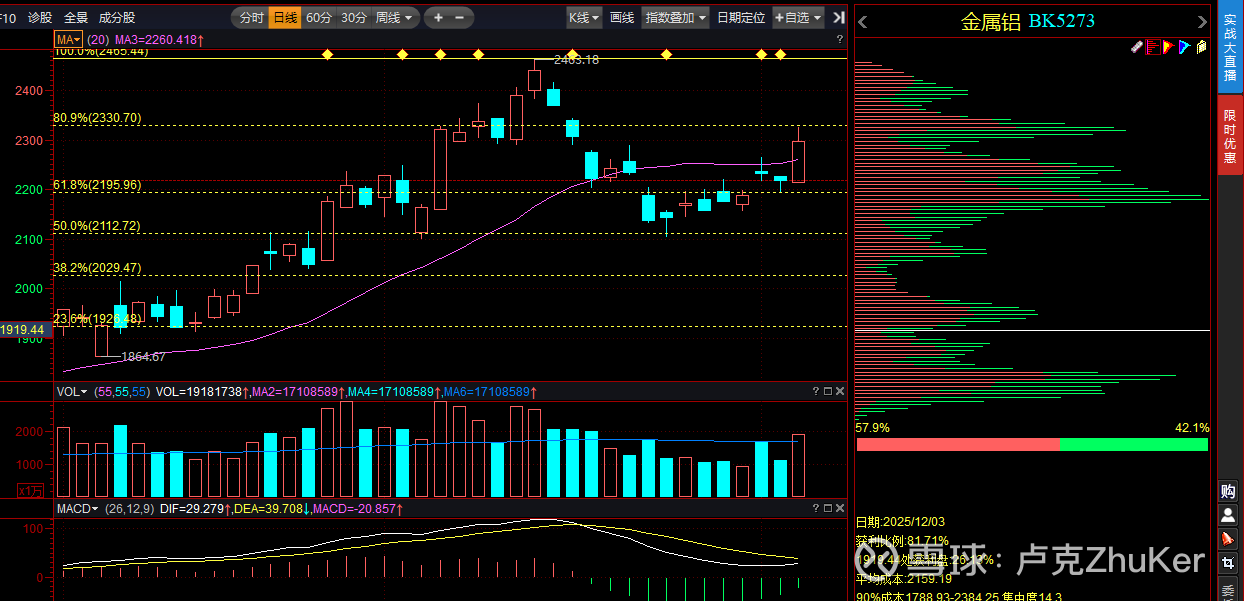Open help question mark on VOL panel
This screenshot has height=601, width=1244.
(815, 391)
